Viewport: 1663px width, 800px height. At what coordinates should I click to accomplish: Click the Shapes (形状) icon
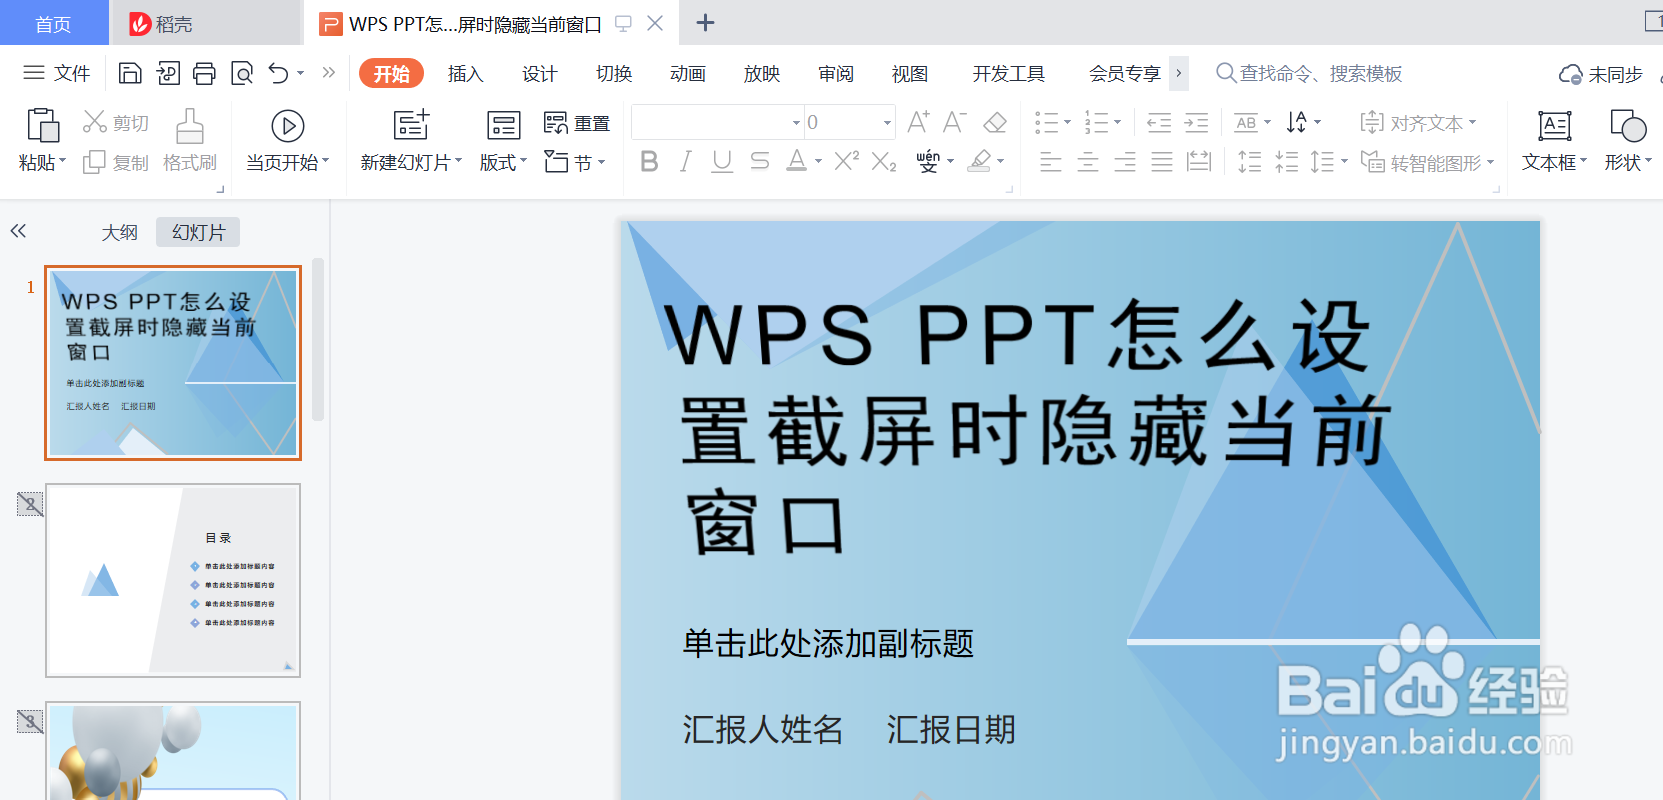point(1628,126)
